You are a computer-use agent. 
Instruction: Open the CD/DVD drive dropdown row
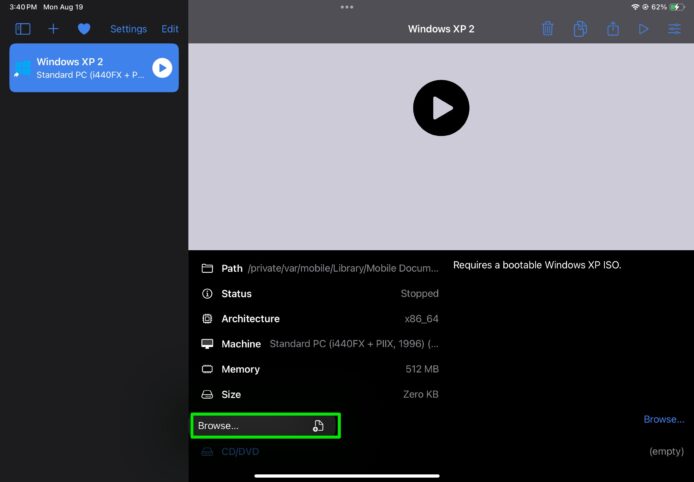320,452
